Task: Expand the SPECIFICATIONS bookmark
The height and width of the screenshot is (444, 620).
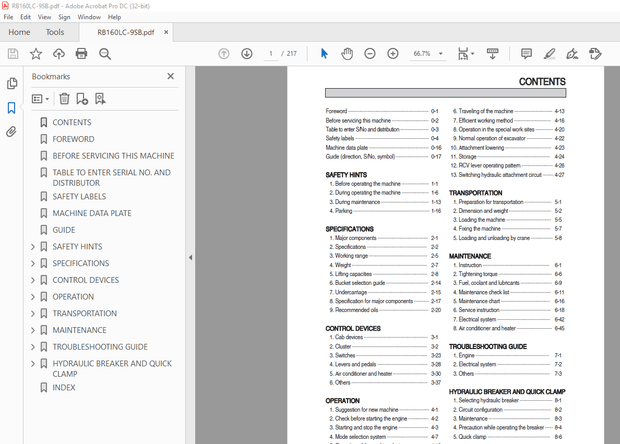Action: pyautogui.click(x=33, y=263)
